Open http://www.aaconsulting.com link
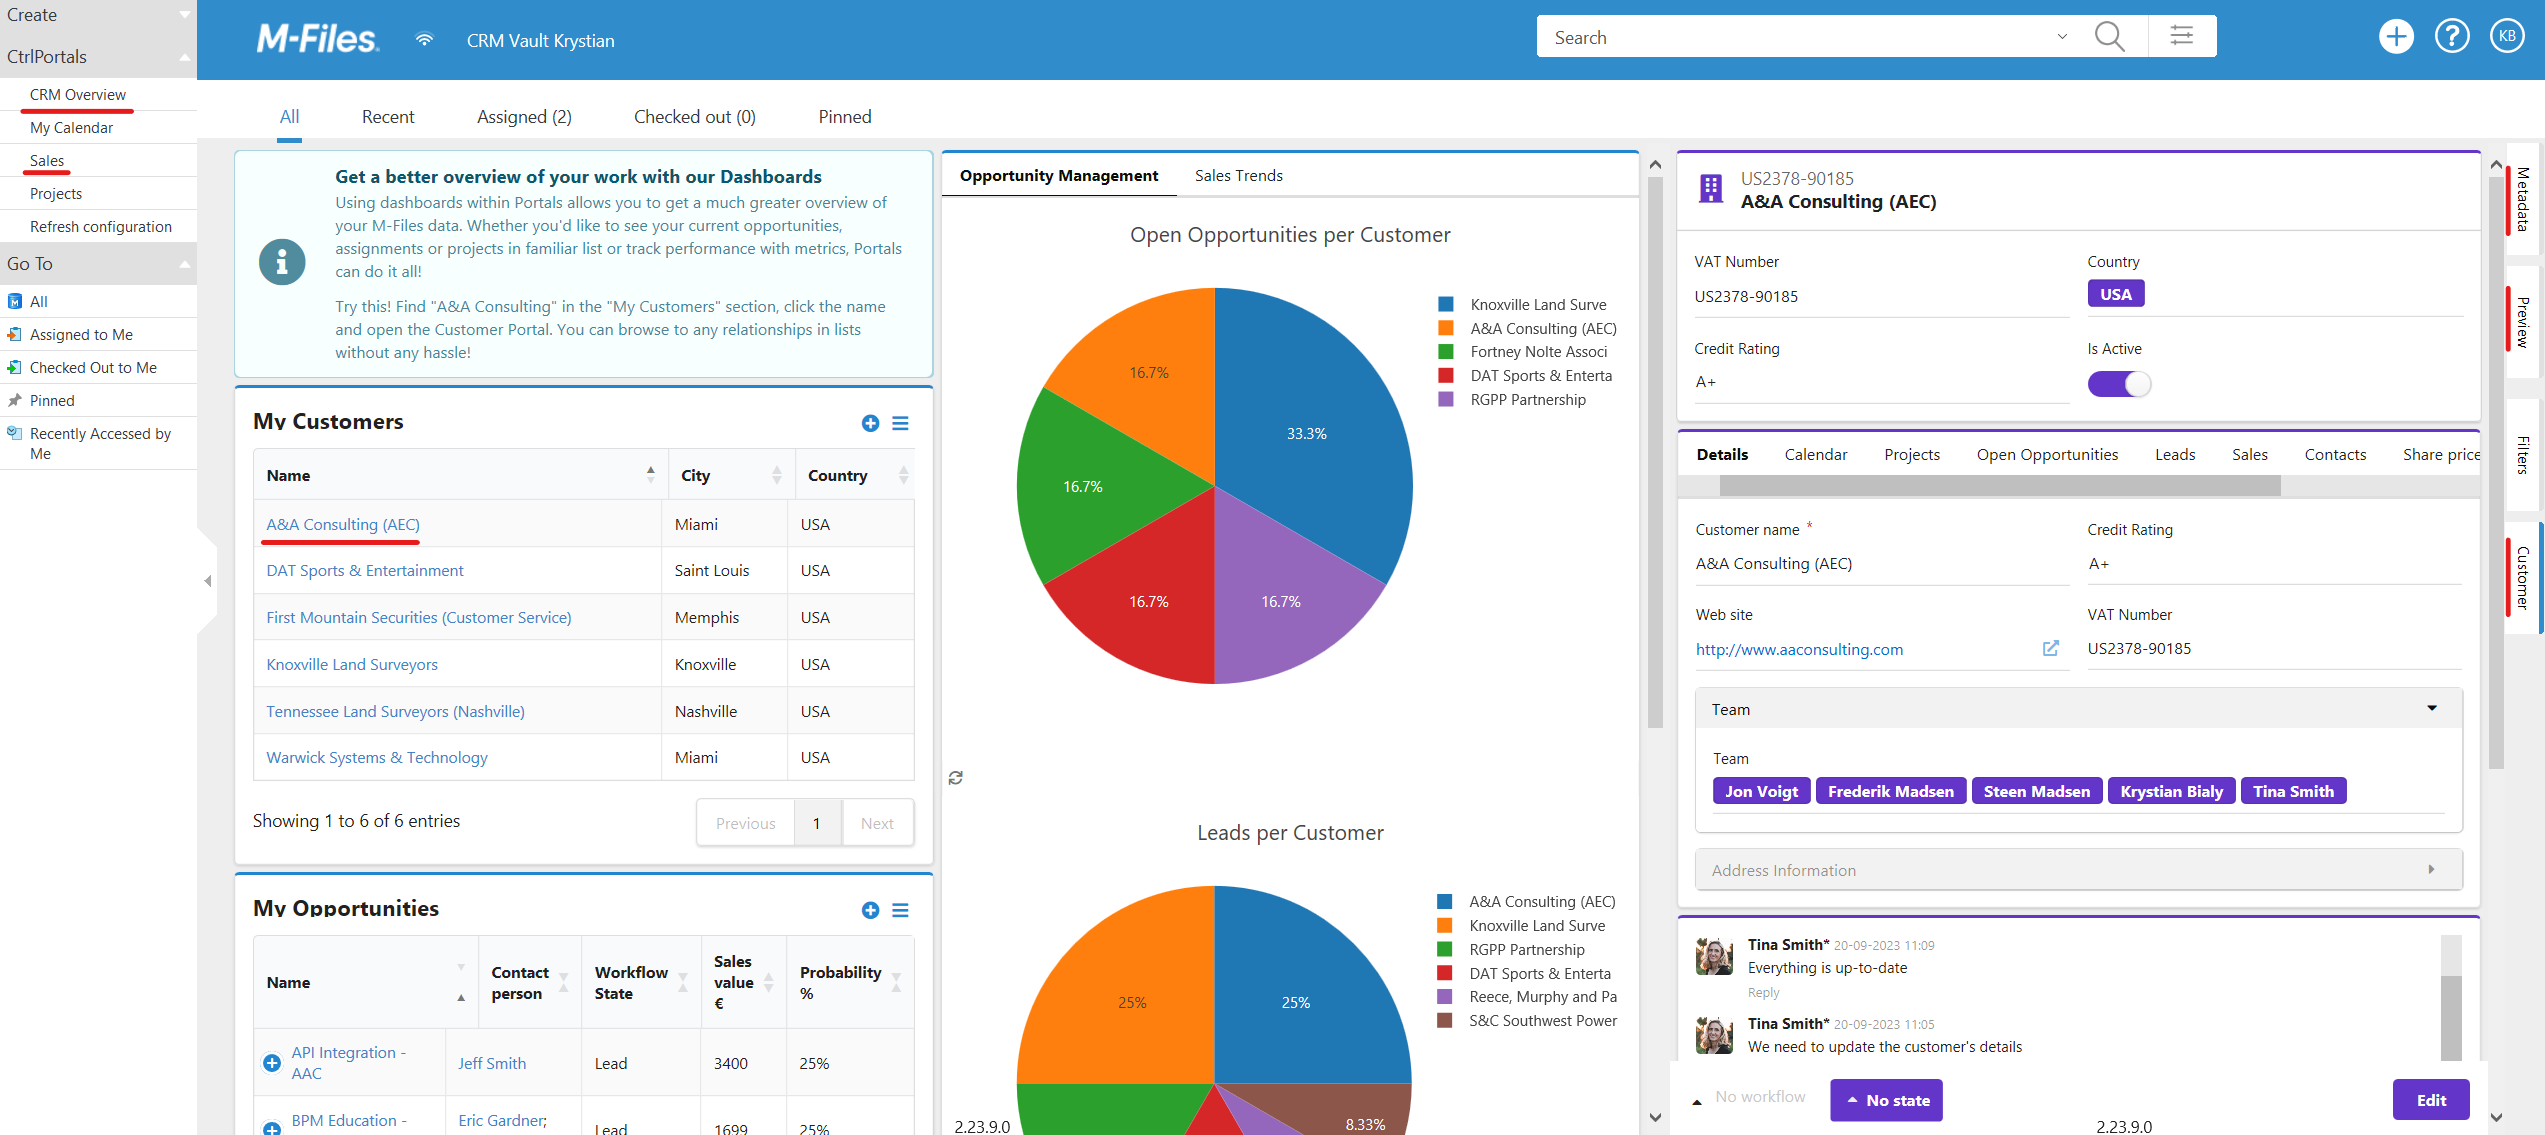Image resolution: width=2545 pixels, height=1135 pixels. [x=1799, y=649]
